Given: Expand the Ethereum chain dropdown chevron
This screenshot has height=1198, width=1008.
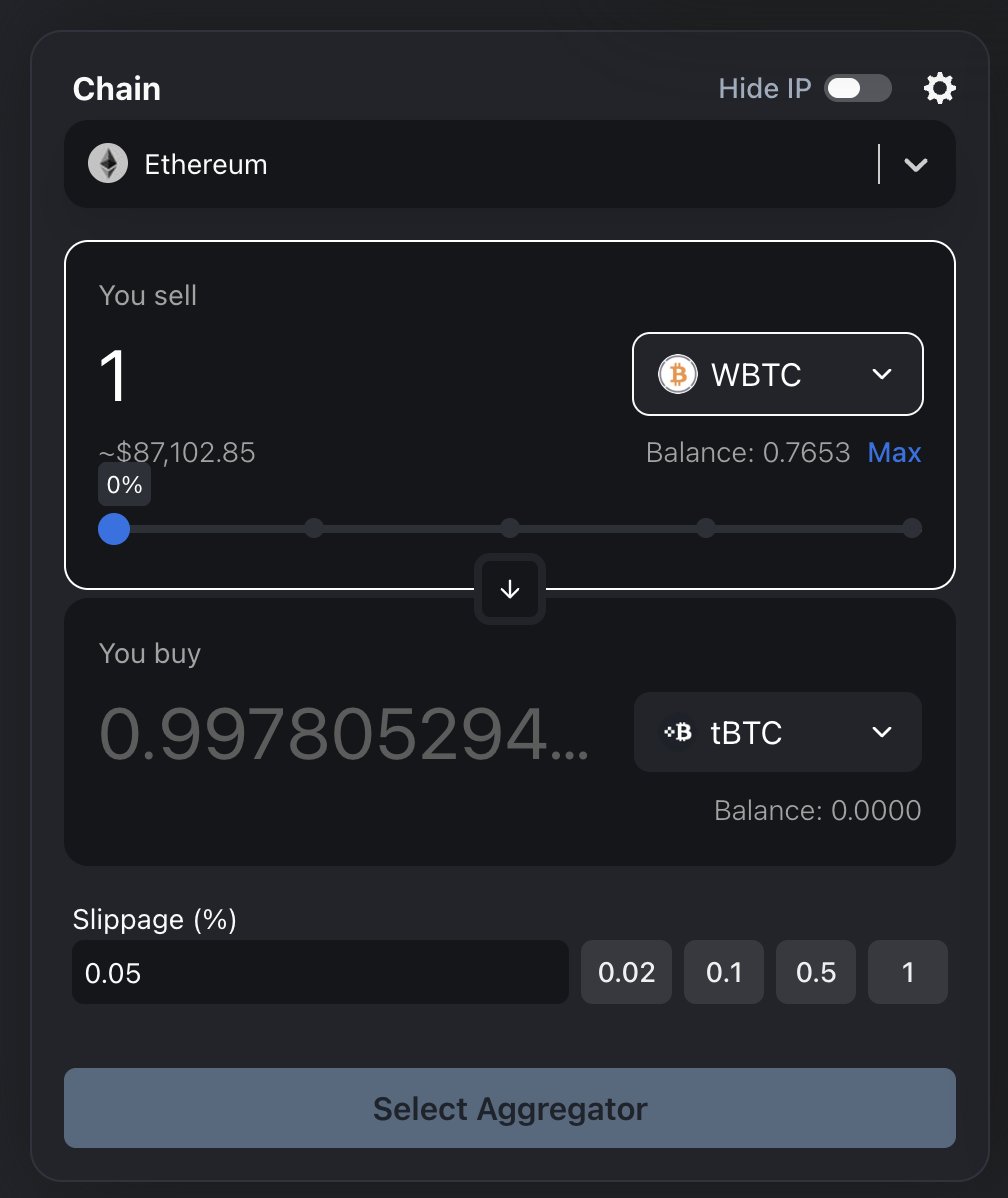Looking at the screenshot, I should click(916, 165).
